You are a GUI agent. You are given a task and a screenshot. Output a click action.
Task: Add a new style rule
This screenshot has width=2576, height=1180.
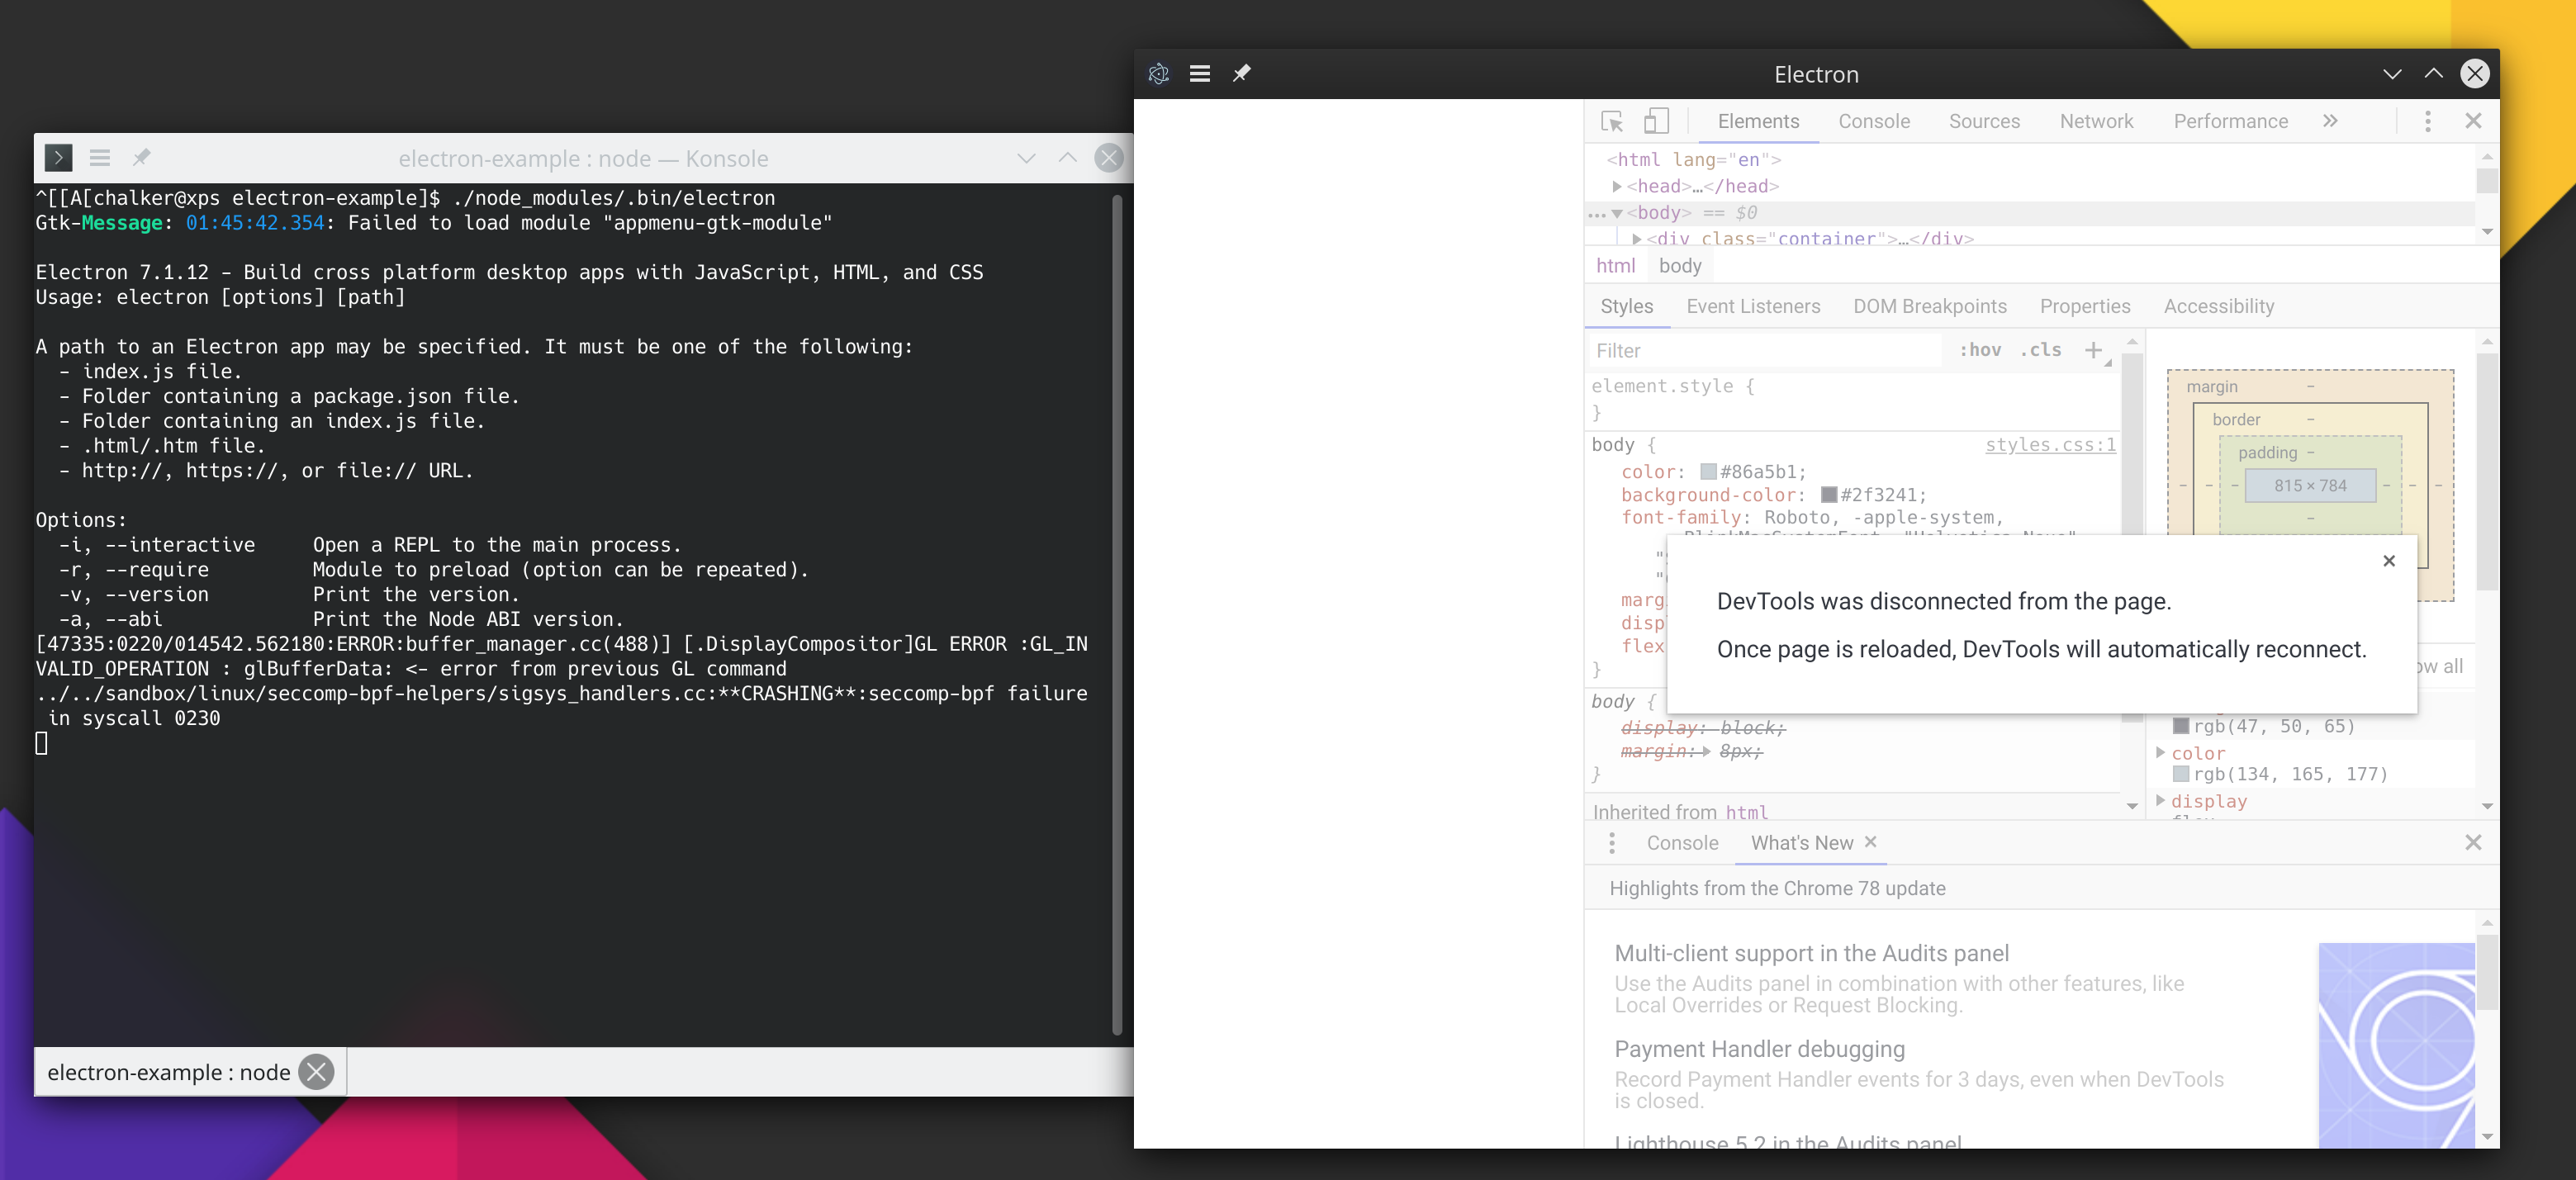click(2094, 350)
